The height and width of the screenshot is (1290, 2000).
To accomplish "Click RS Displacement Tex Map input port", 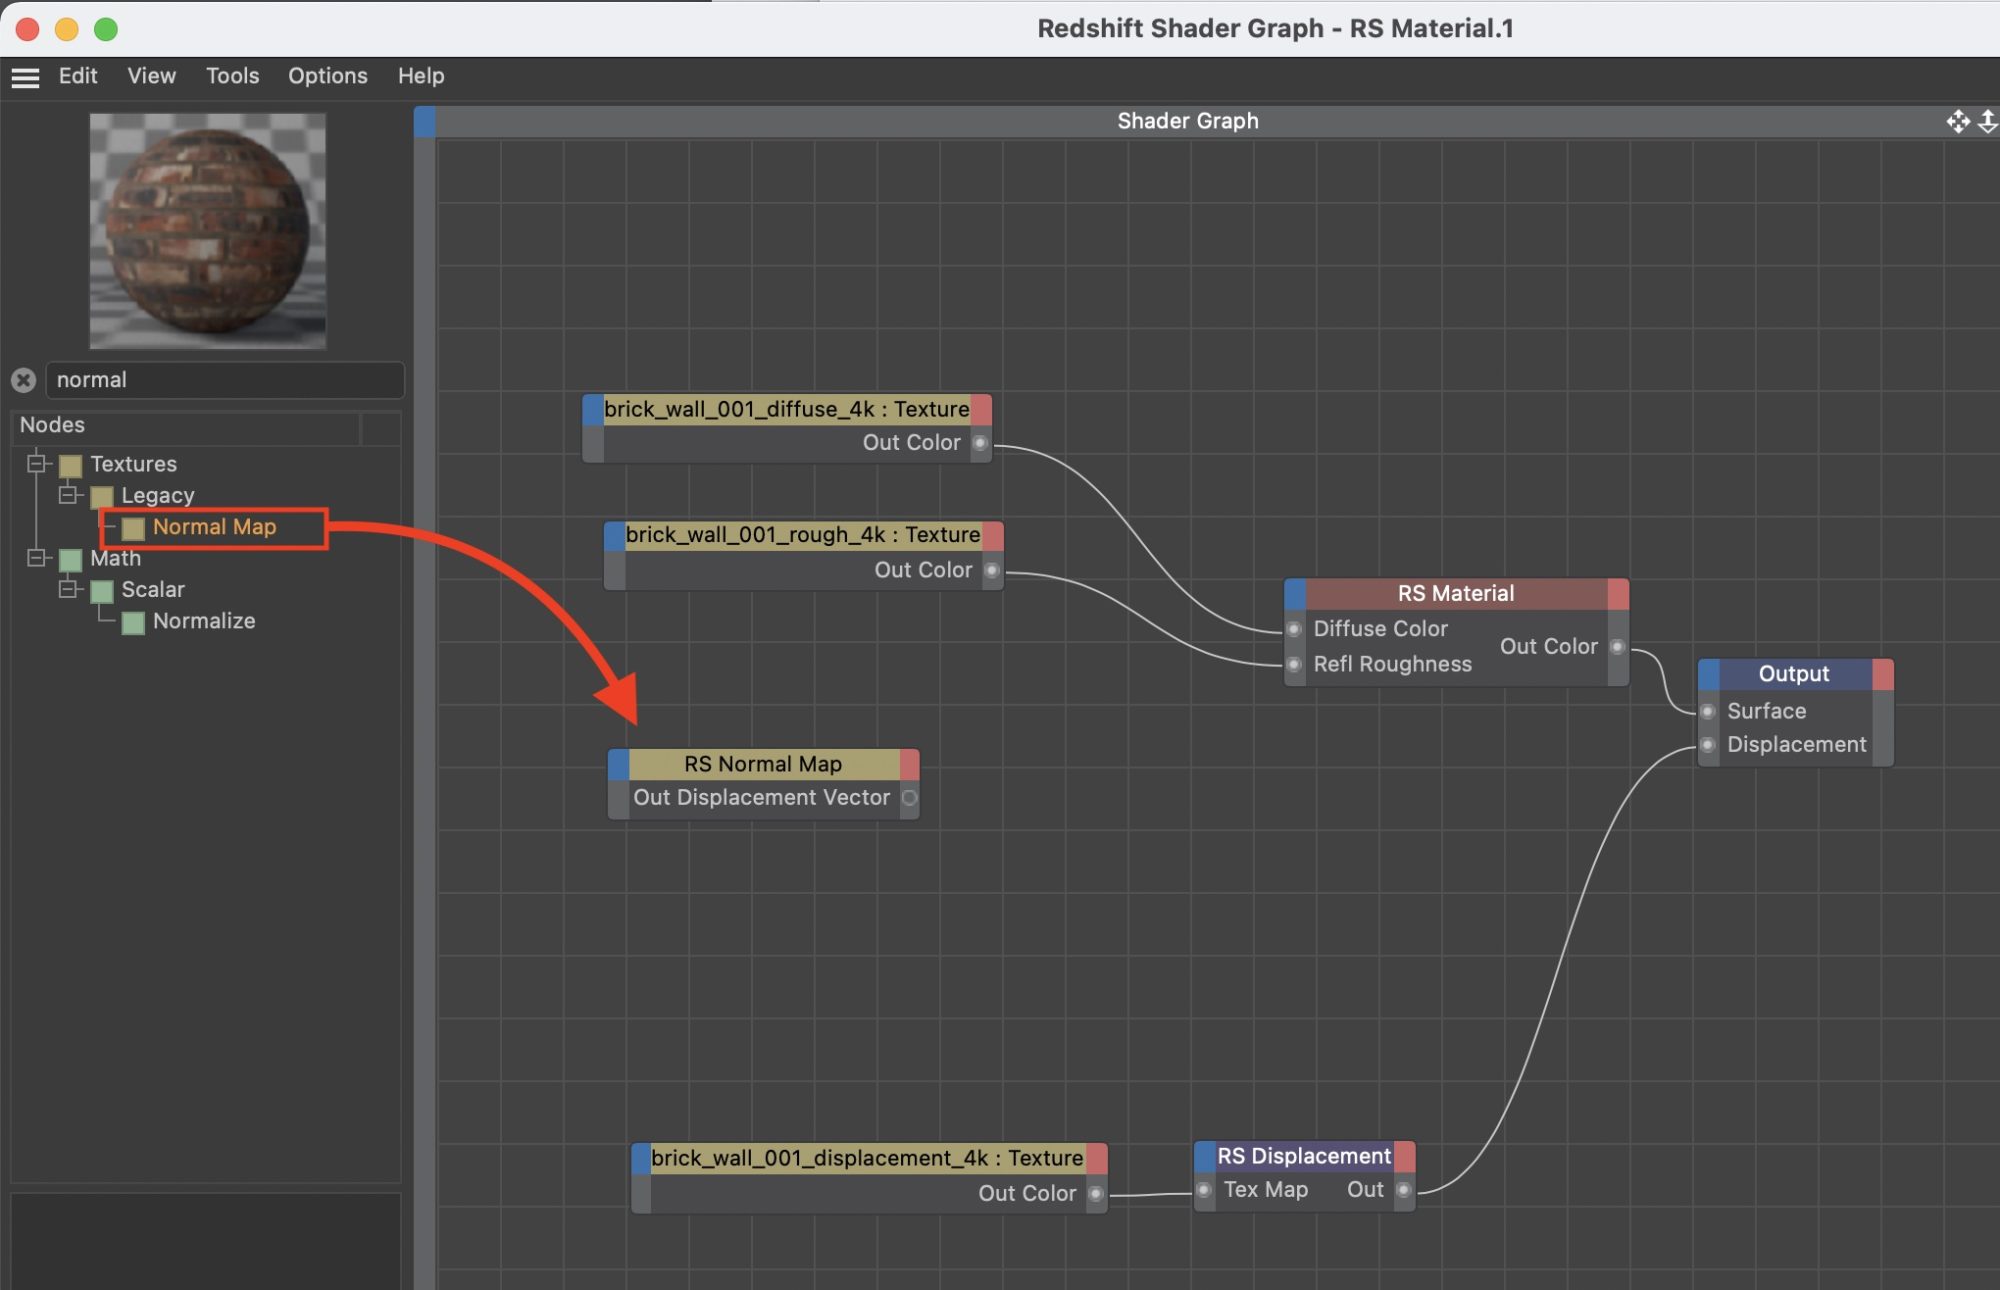I will click(x=1205, y=1190).
